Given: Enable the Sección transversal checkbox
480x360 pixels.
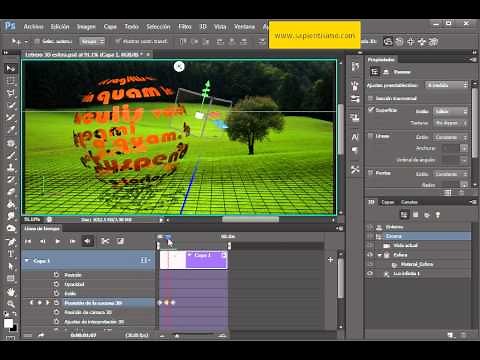Looking at the screenshot, I should (370, 98).
